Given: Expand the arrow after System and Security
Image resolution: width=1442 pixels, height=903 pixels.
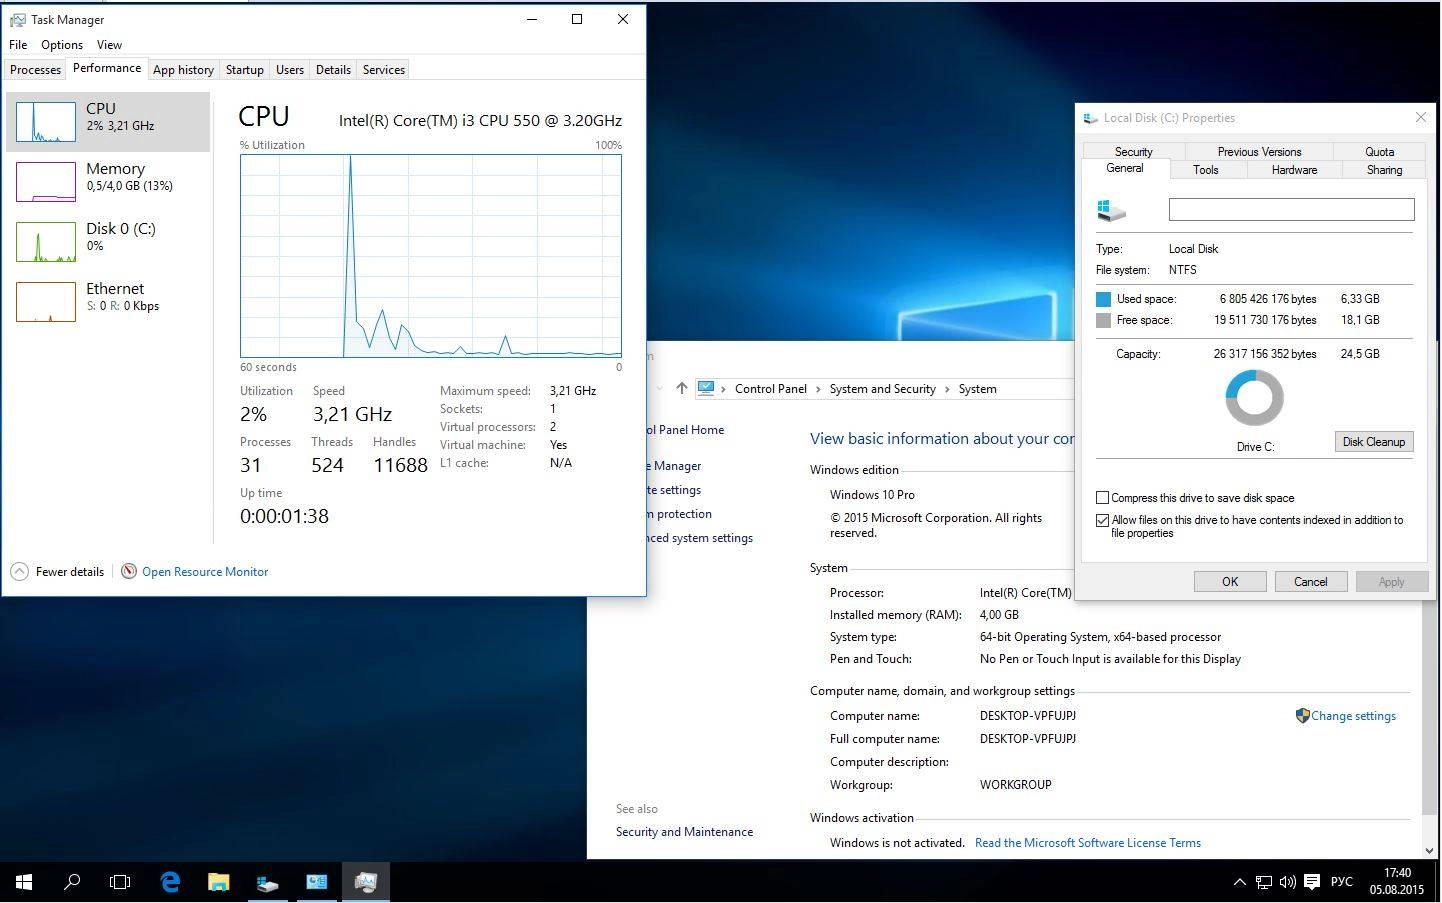Looking at the screenshot, I should click(x=947, y=389).
